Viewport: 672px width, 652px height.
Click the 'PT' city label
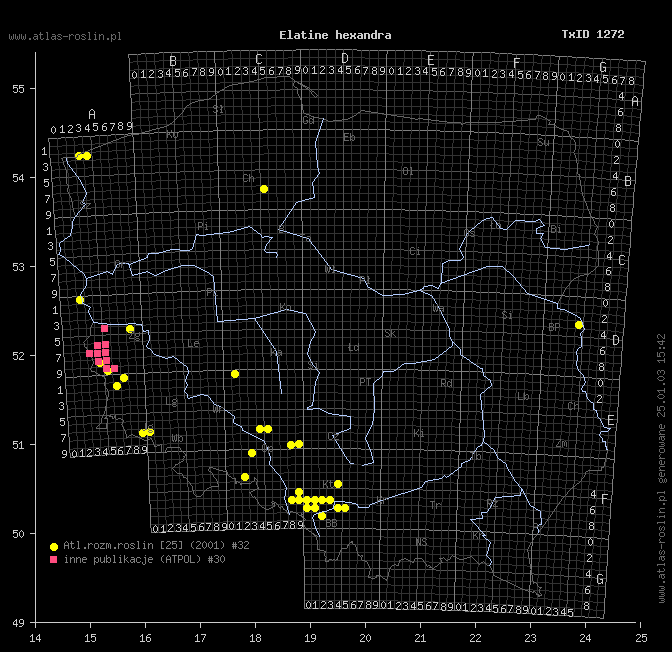[365, 382]
